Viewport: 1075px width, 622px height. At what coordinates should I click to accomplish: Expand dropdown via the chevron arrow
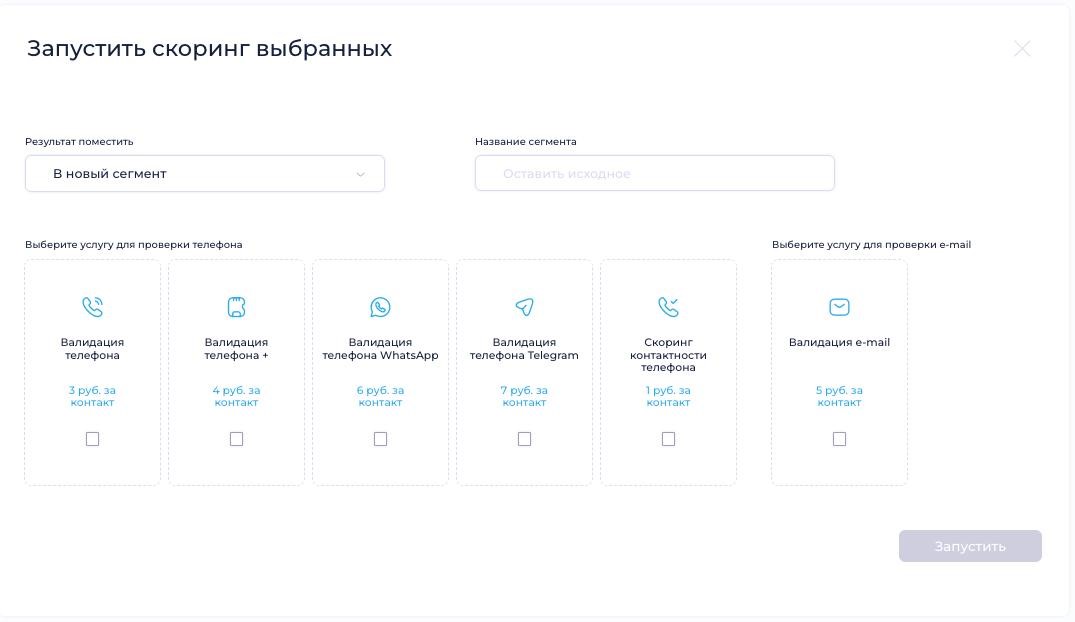361,174
